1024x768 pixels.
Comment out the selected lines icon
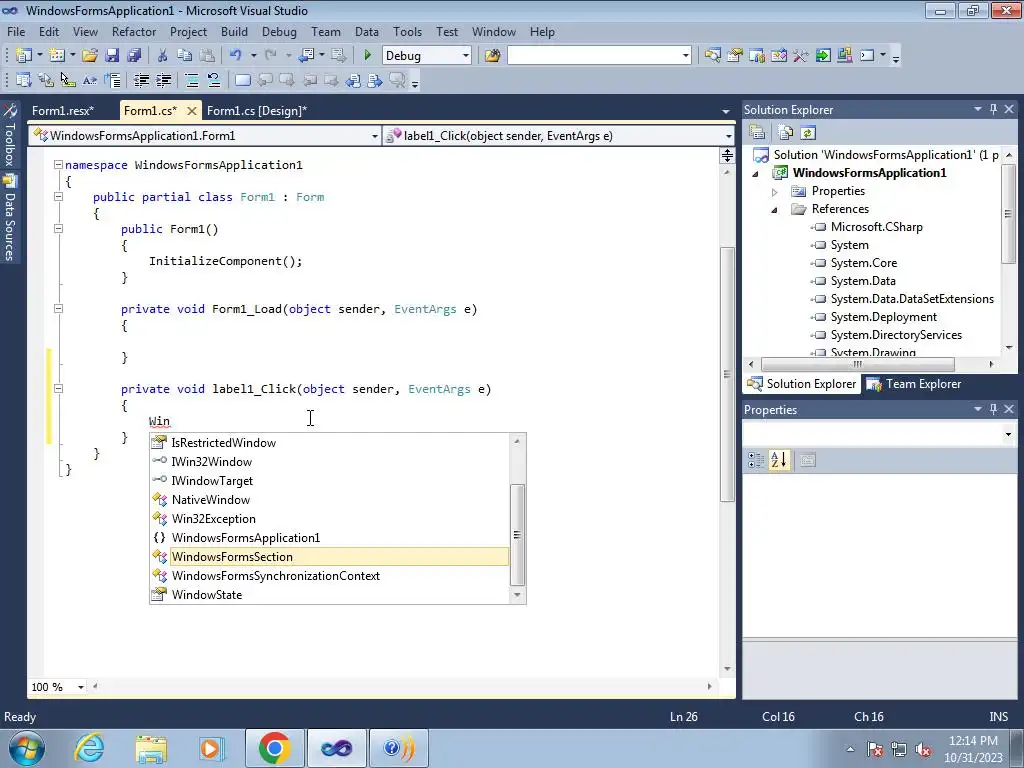pos(192,80)
